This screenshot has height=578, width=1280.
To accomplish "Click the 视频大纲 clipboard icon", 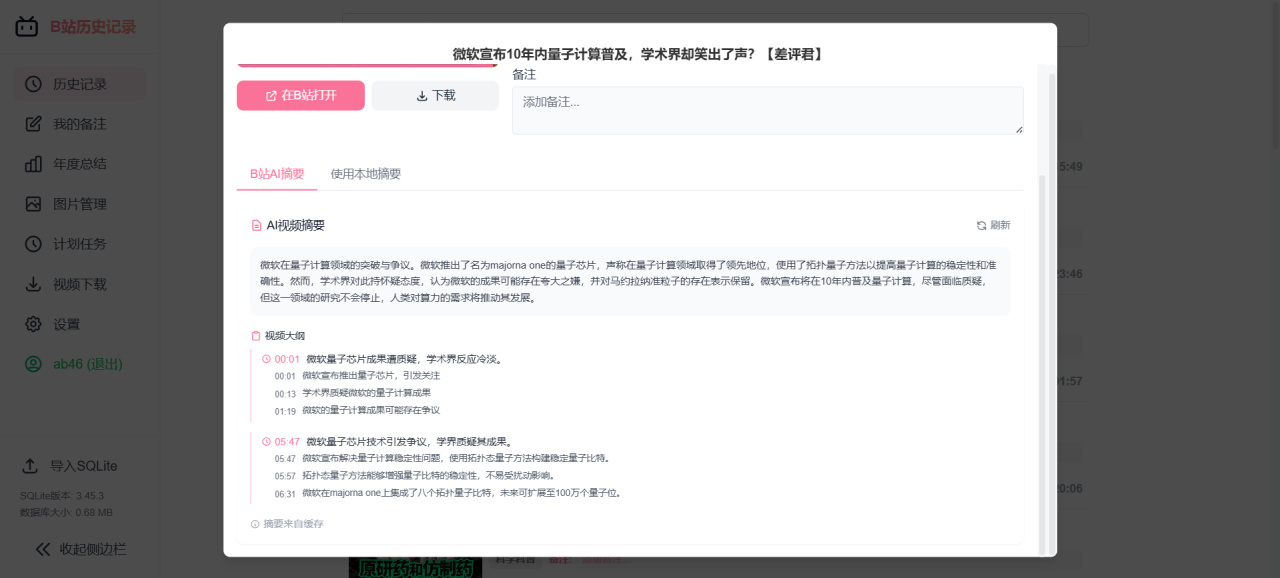I will click(256, 336).
